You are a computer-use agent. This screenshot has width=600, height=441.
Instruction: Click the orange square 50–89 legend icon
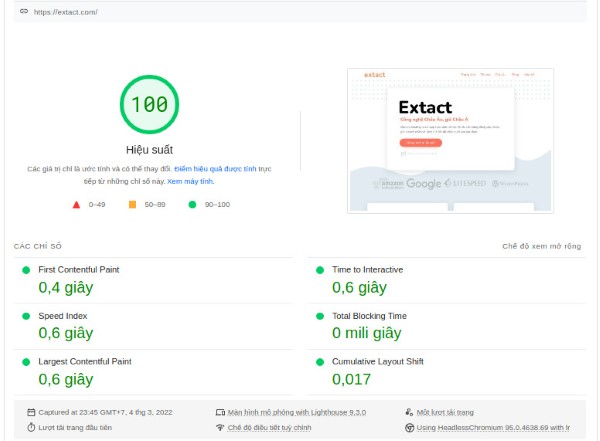[x=132, y=204]
